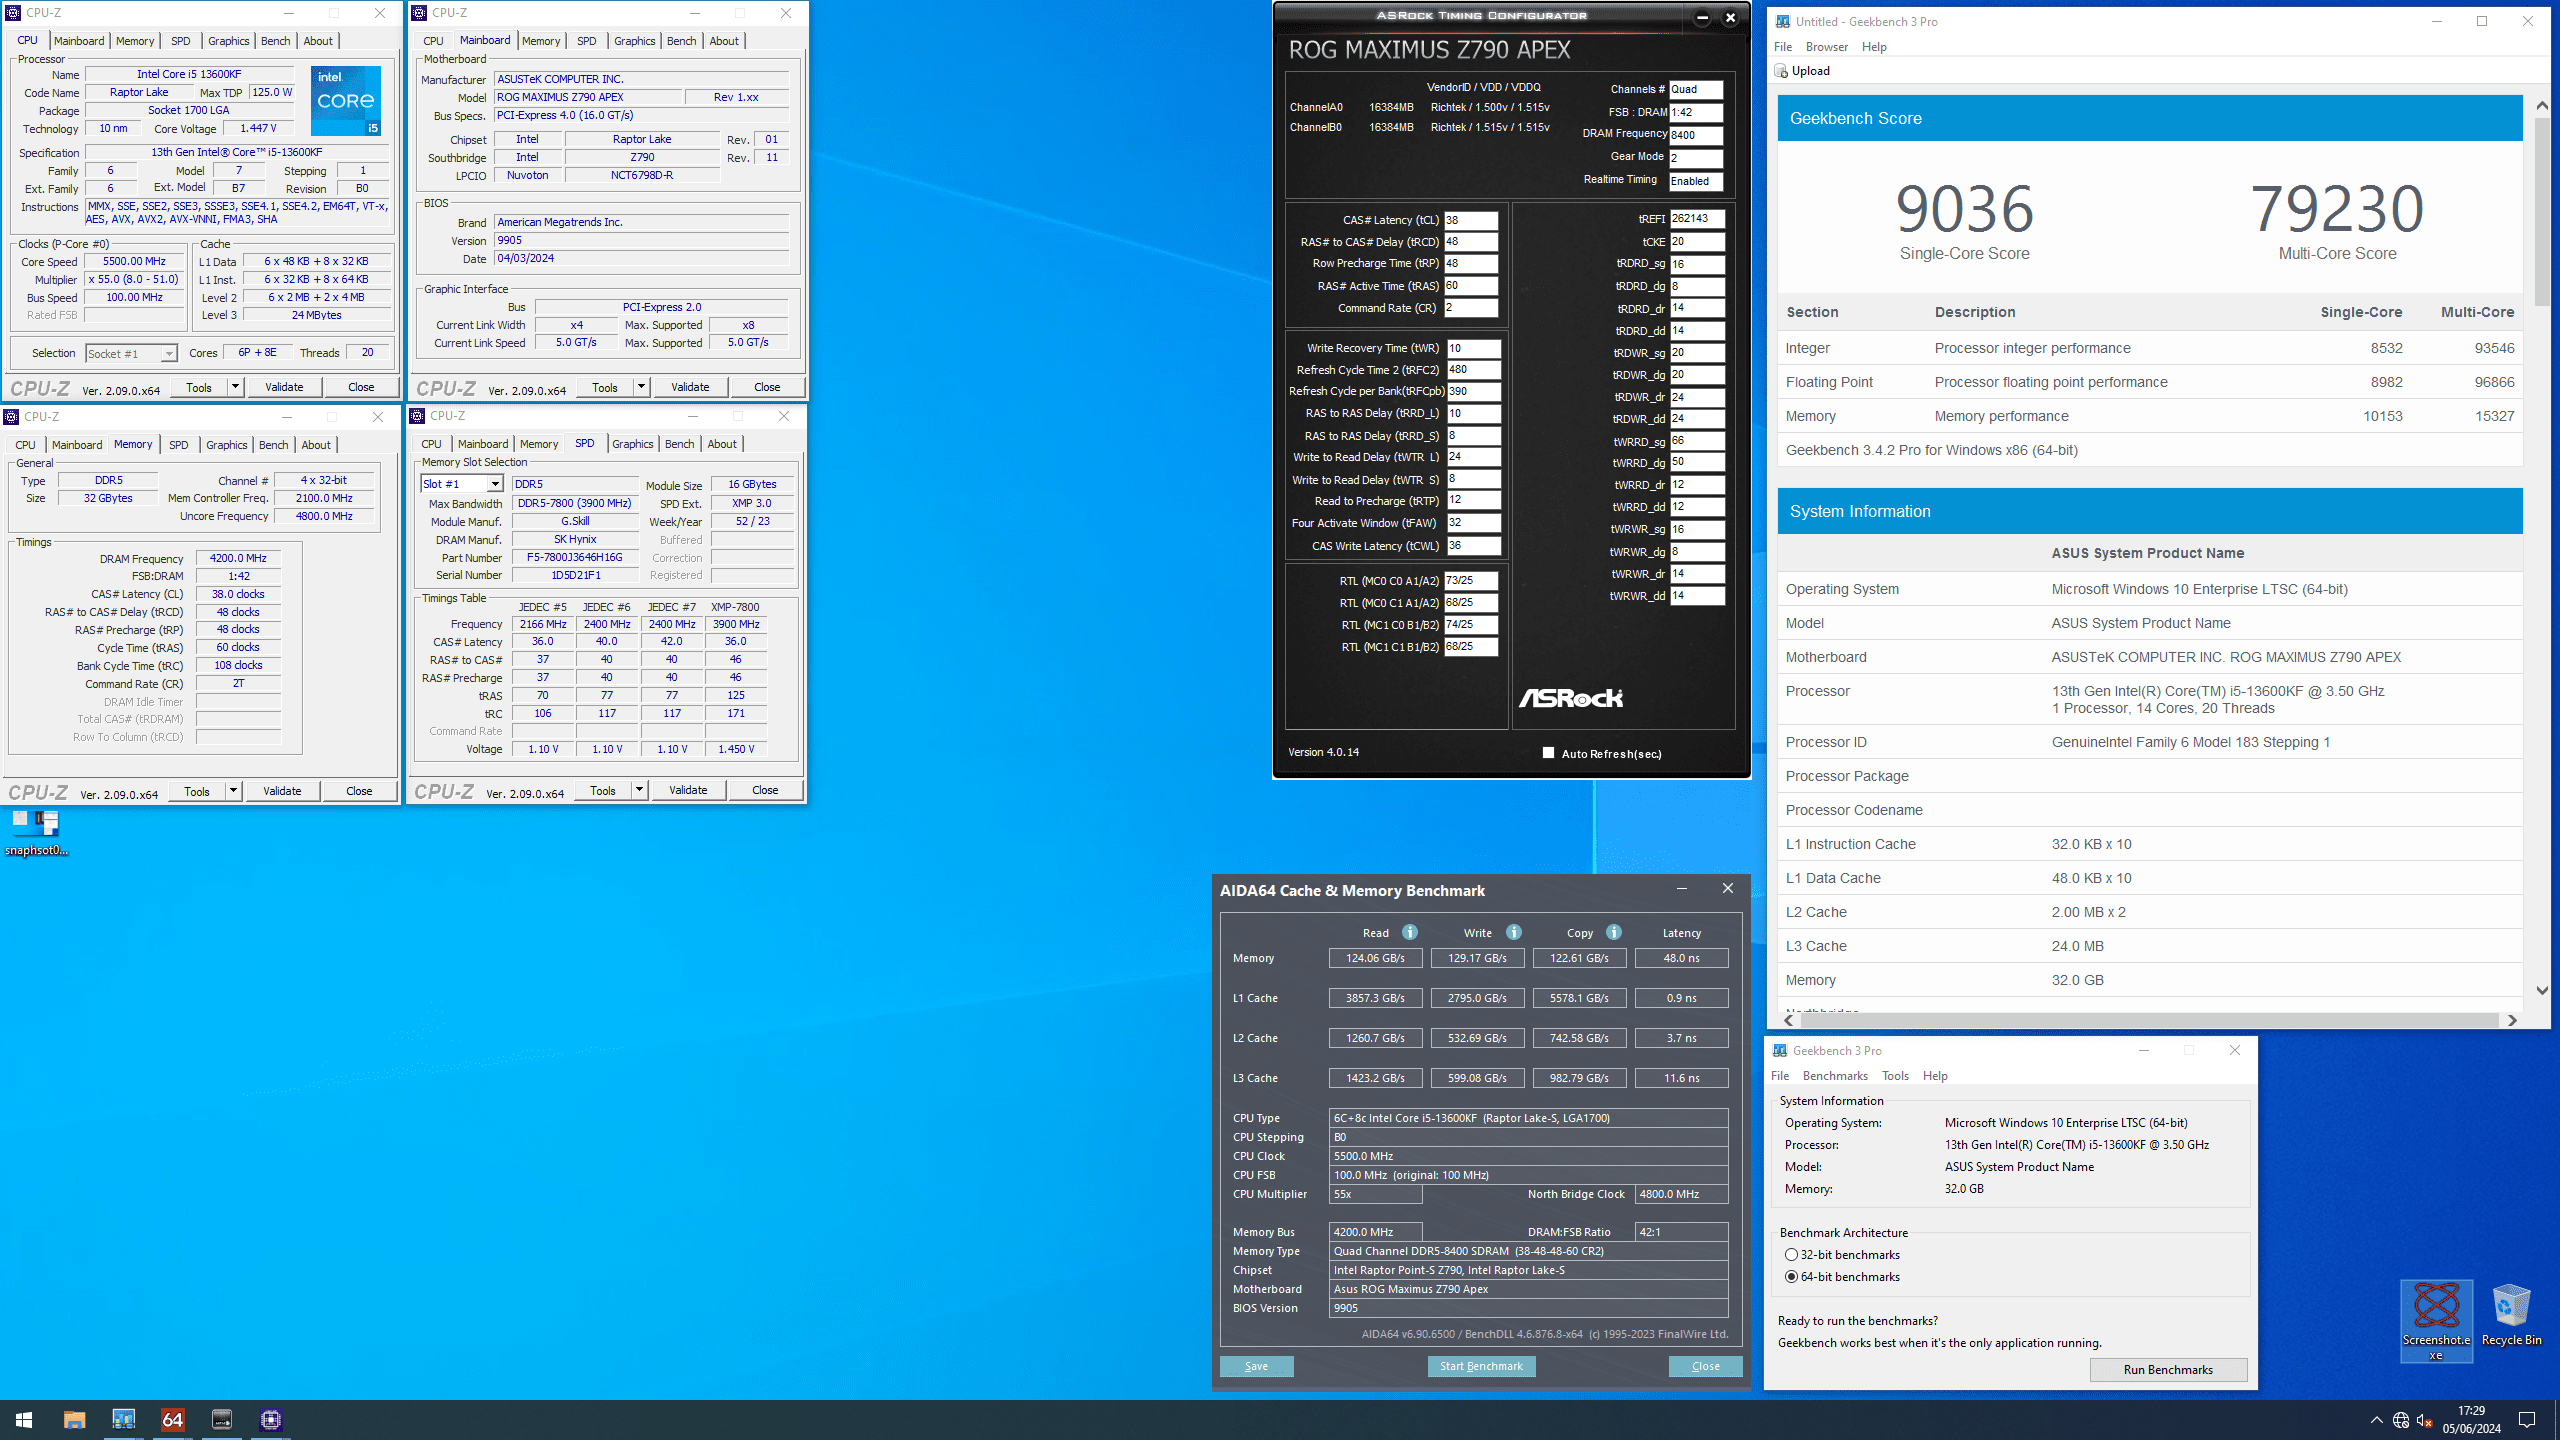Screen dimensions: 2560x1440
Task: Click the Start Benchmark button in AIDA64
Action: [1480, 1366]
